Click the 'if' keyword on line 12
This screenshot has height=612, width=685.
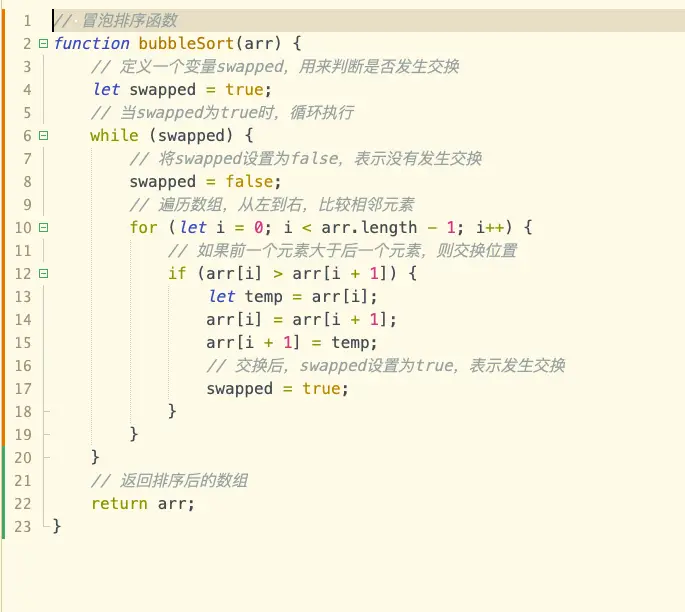pyautogui.click(x=177, y=273)
